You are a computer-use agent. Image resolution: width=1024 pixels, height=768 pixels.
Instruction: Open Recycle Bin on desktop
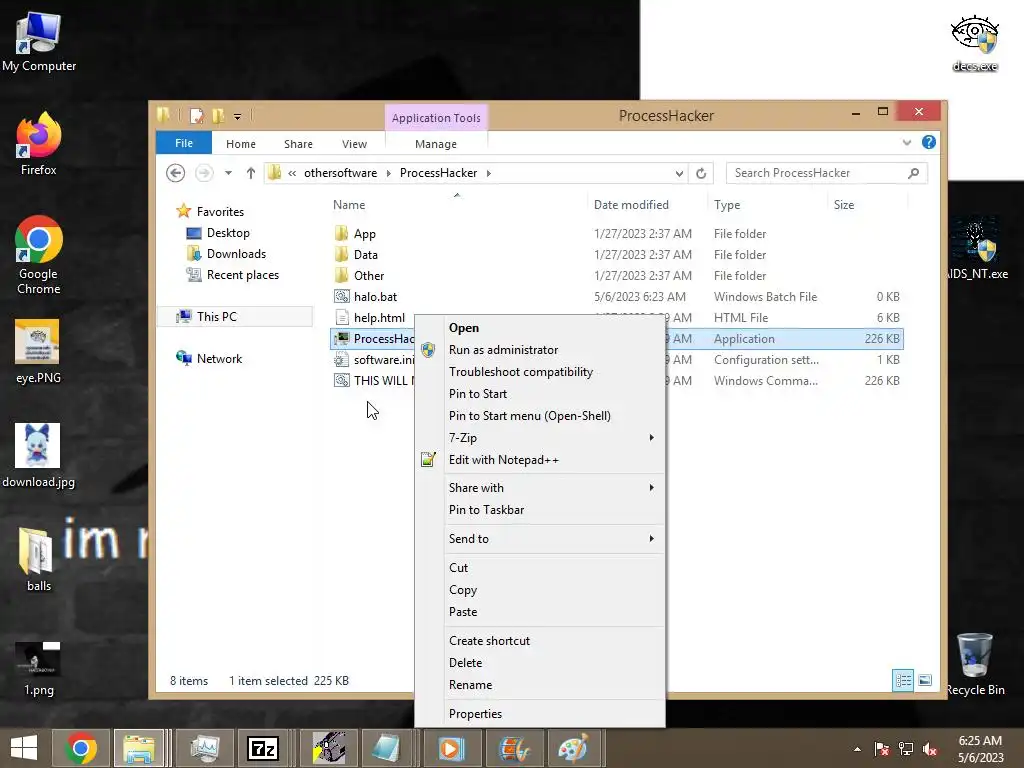974,664
